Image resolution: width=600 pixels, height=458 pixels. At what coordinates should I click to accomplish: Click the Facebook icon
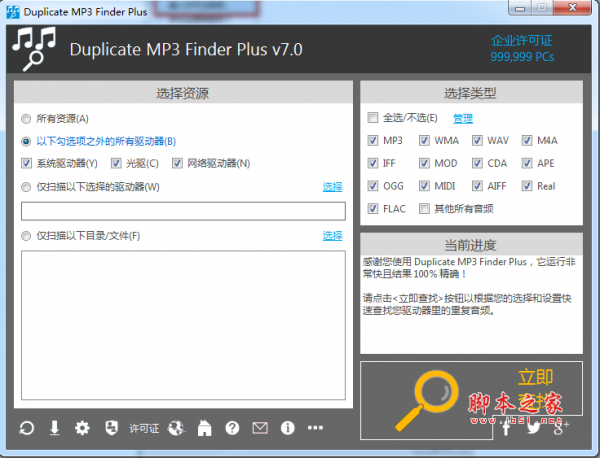pos(506,428)
